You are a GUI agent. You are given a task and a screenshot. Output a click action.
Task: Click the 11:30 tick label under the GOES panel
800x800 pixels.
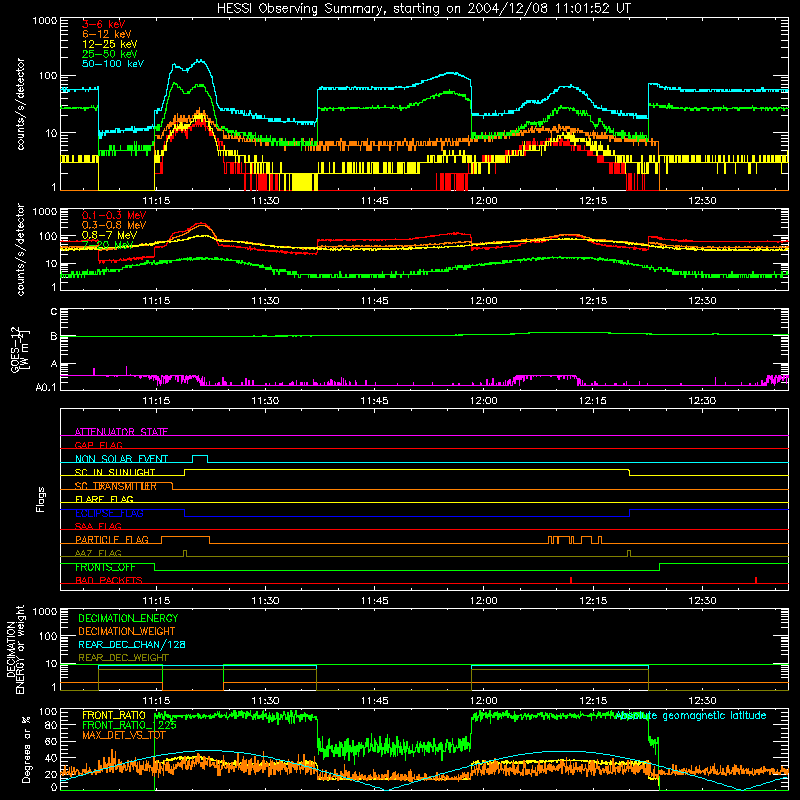tap(265, 401)
